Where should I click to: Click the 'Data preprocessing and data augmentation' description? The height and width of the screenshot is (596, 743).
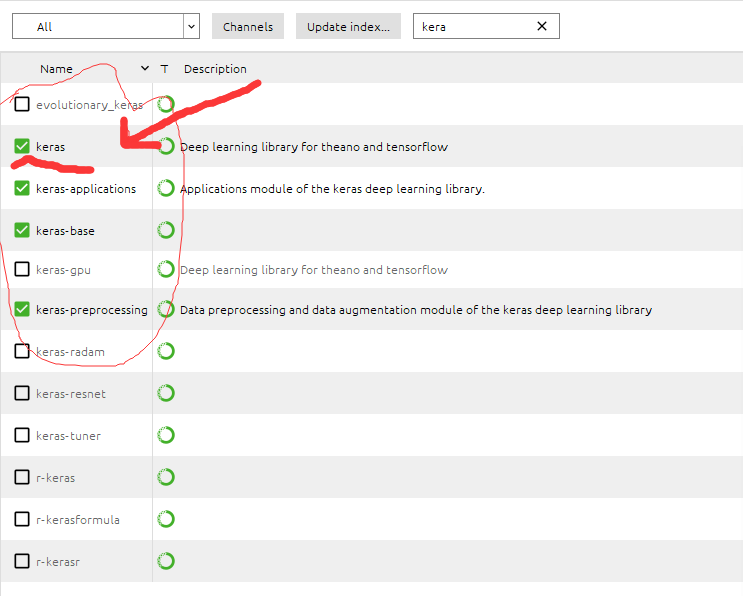coord(416,310)
